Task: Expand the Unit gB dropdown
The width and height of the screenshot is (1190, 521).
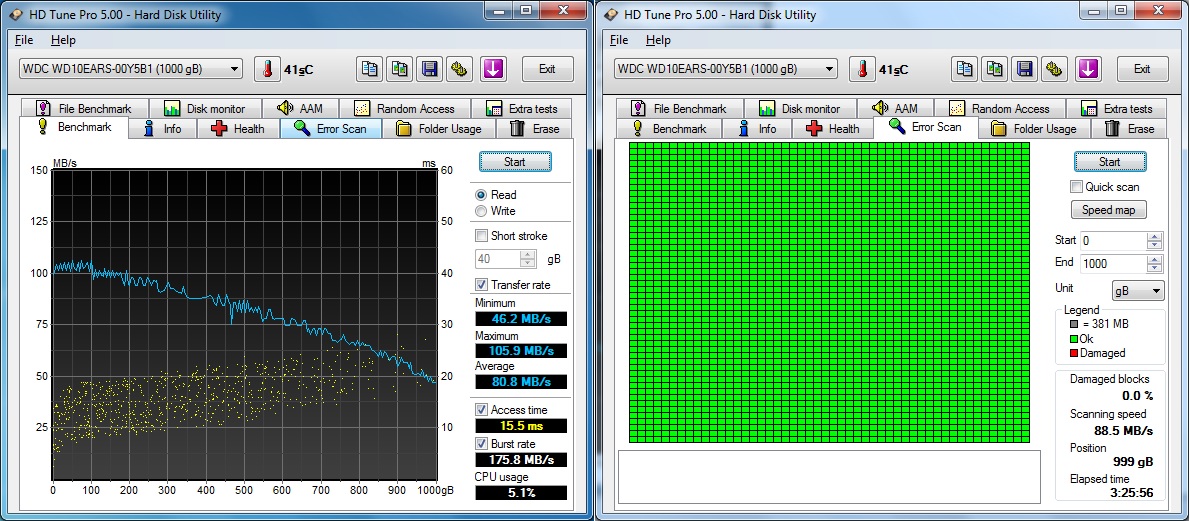Action: [1138, 290]
